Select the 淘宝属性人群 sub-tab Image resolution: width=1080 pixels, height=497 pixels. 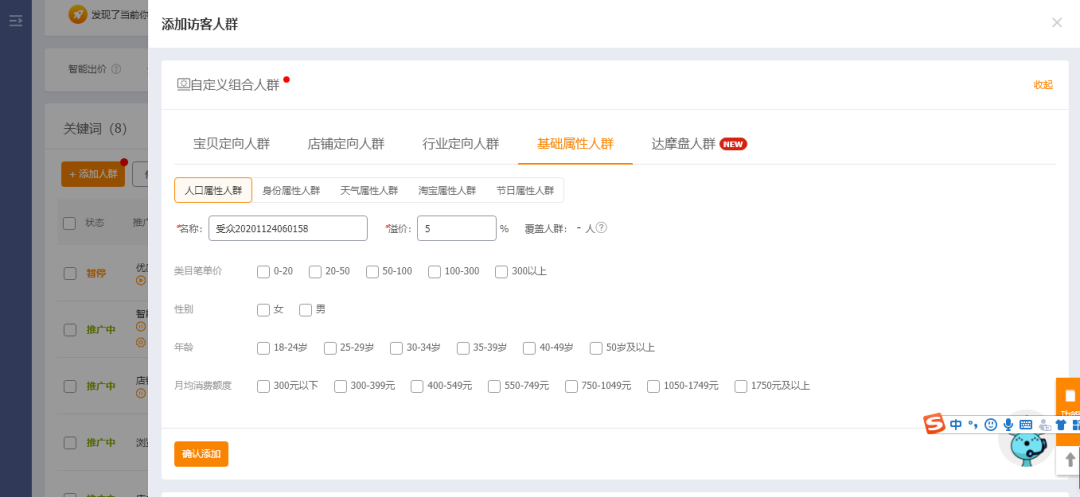click(x=447, y=191)
